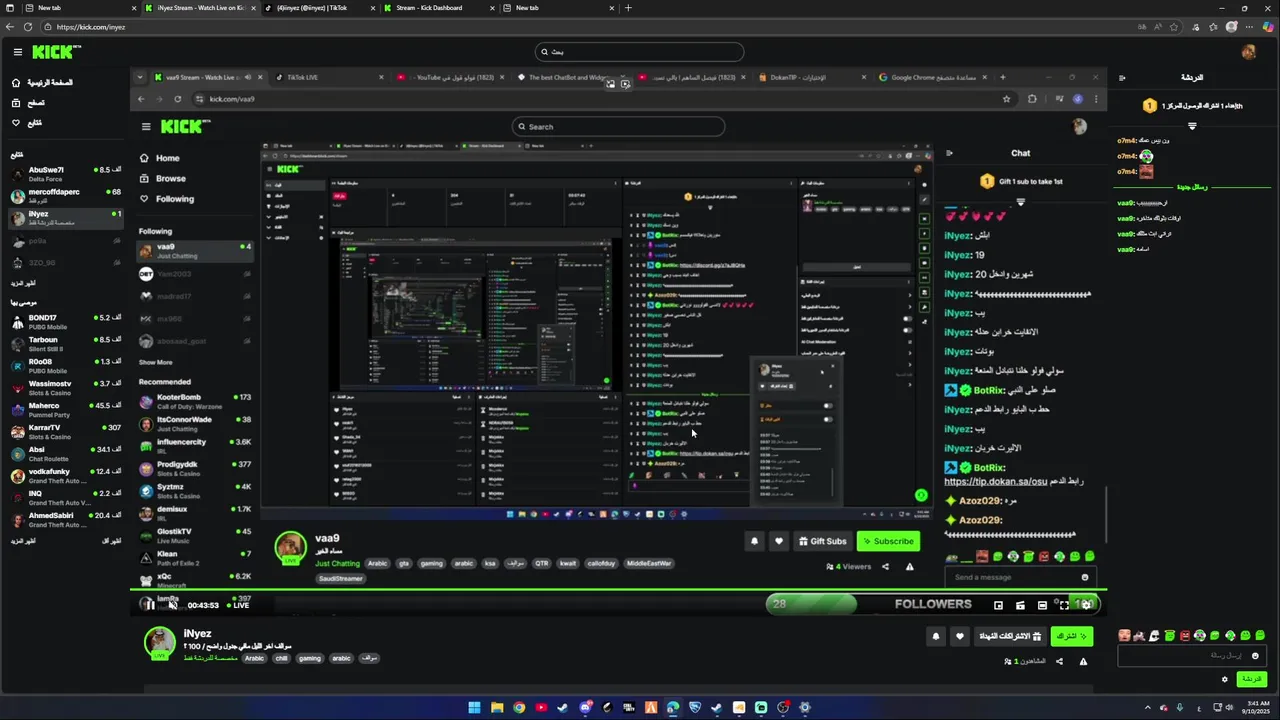Viewport: 1280px width, 720px height.
Task: Click the Kick search box
Action: pos(640,52)
